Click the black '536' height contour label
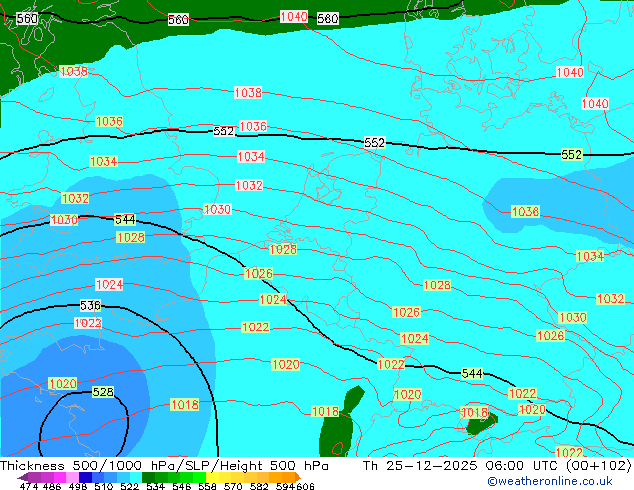634x490 pixels. [x=90, y=305]
